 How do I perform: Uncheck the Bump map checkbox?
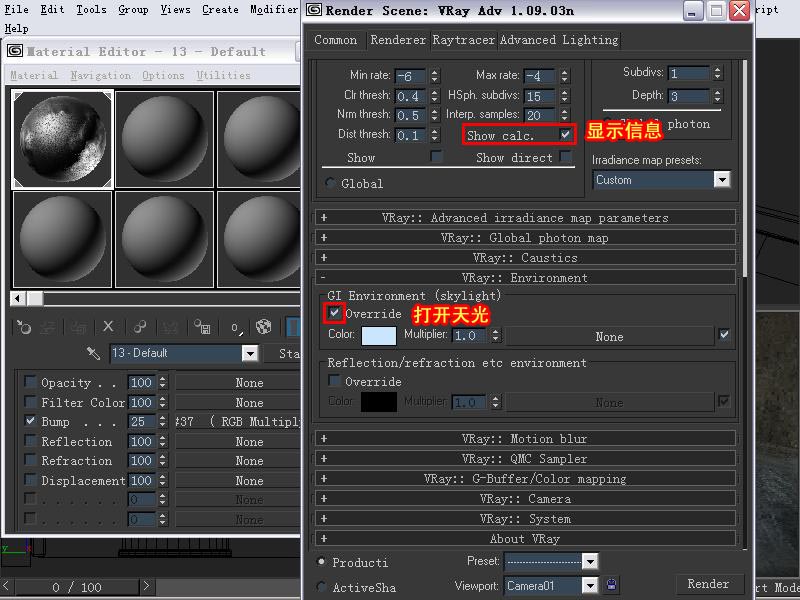click(x=30, y=421)
